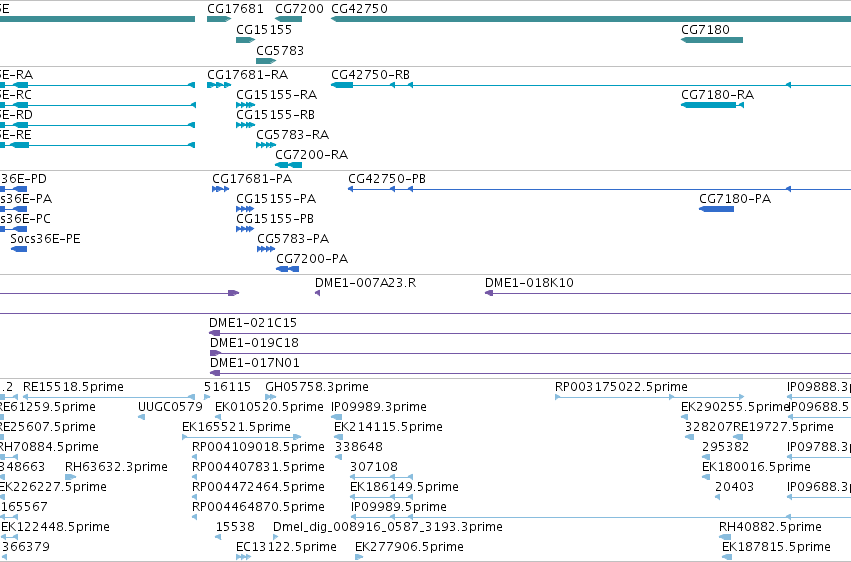Select BAC clone DME1-018K10 label

click(529, 283)
